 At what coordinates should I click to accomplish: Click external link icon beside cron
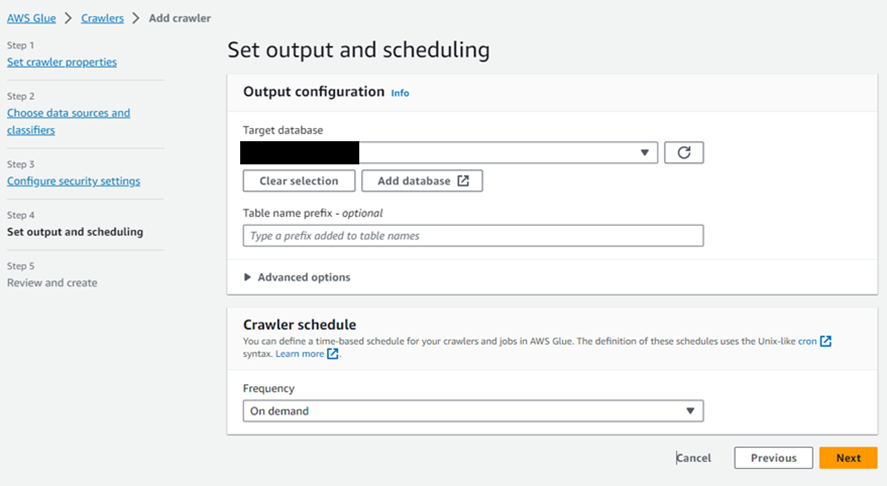coord(826,341)
